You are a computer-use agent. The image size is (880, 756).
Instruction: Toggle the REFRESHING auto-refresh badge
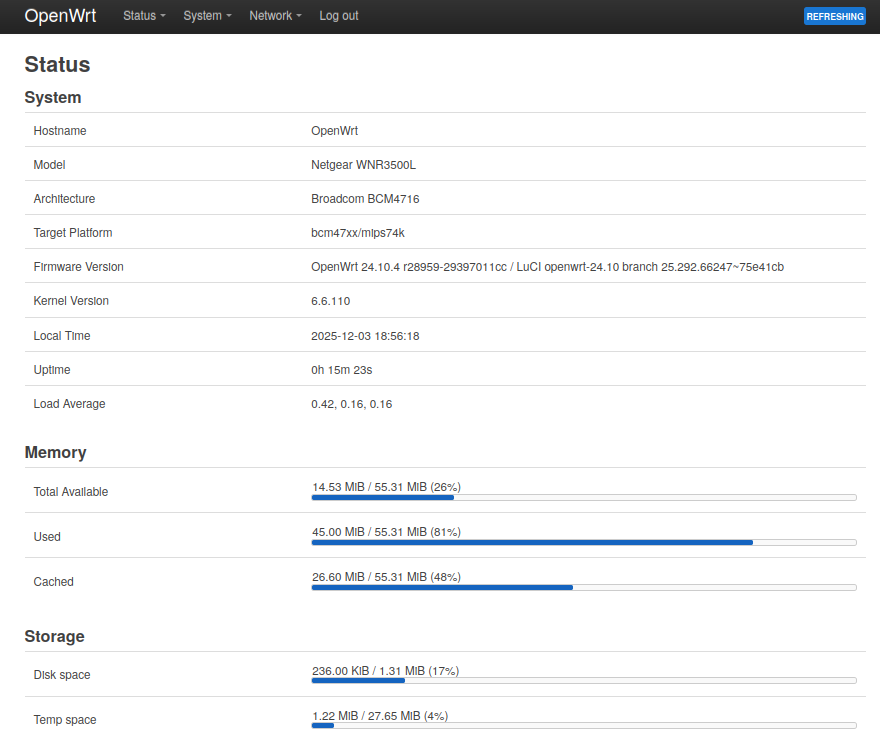coord(834,16)
